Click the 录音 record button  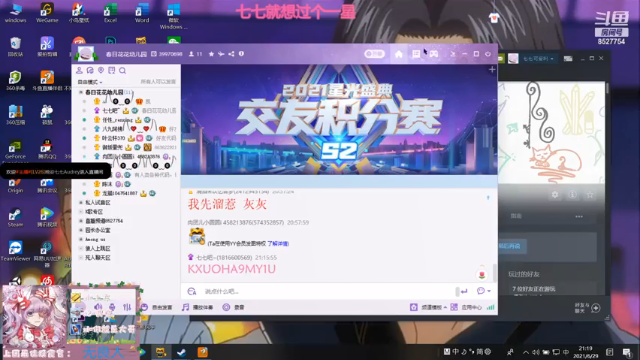[x=233, y=307]
